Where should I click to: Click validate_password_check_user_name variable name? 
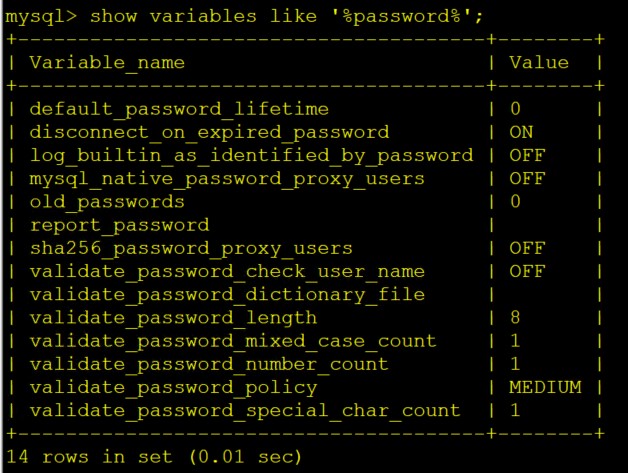227,271
